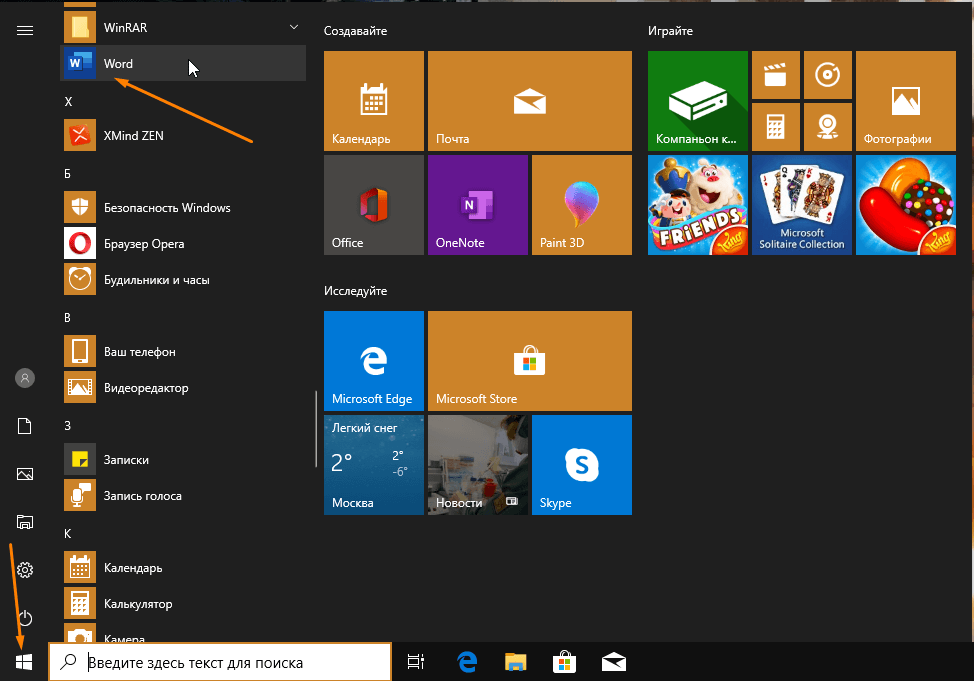Open the Новости news tile
This screenshot has height=681, width=974.
[478, 465]
